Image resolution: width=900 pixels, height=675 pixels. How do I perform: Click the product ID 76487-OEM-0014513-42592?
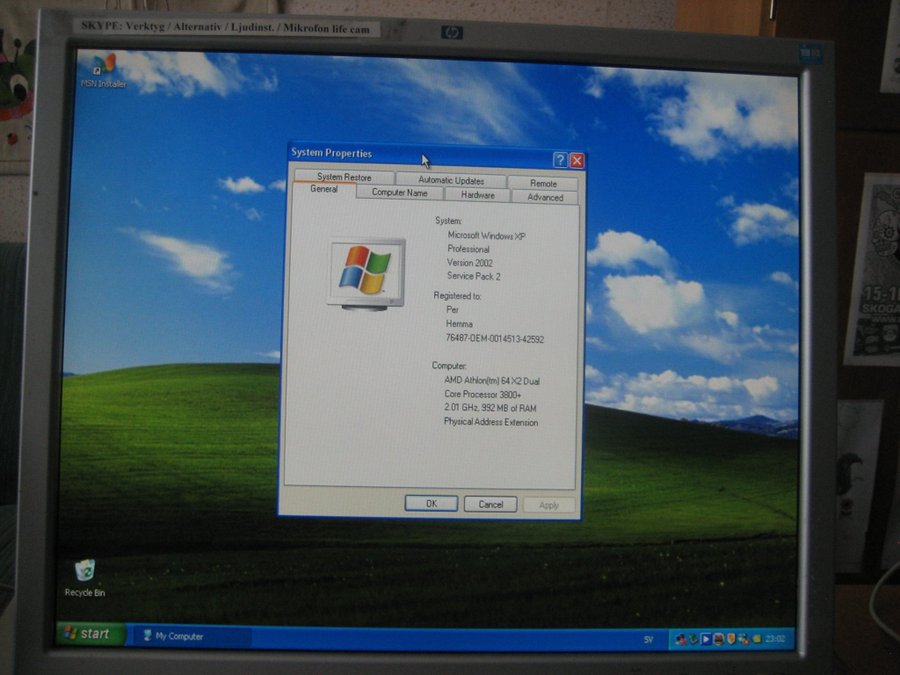(x=495, y=339)
